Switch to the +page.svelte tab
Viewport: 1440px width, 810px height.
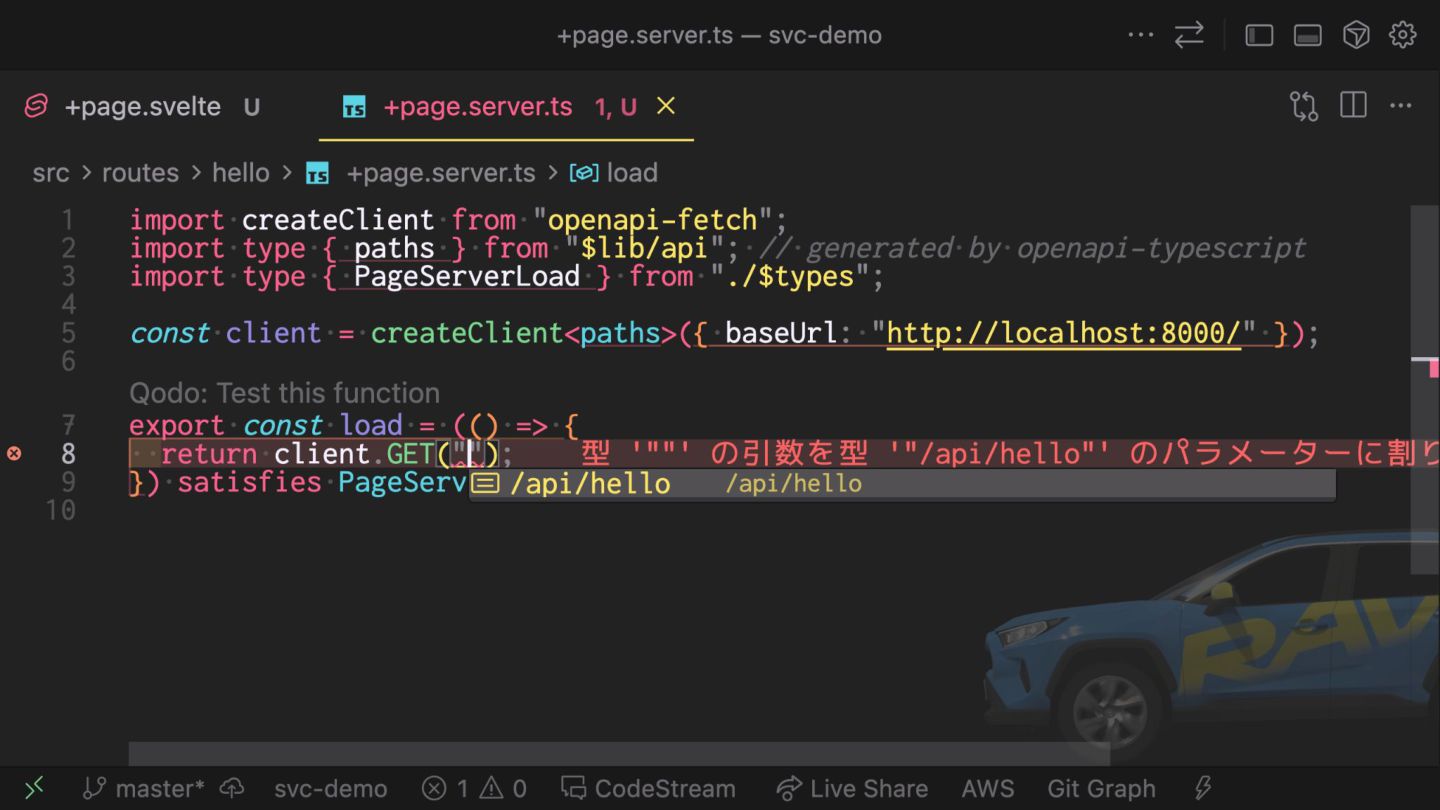point(142,107)
